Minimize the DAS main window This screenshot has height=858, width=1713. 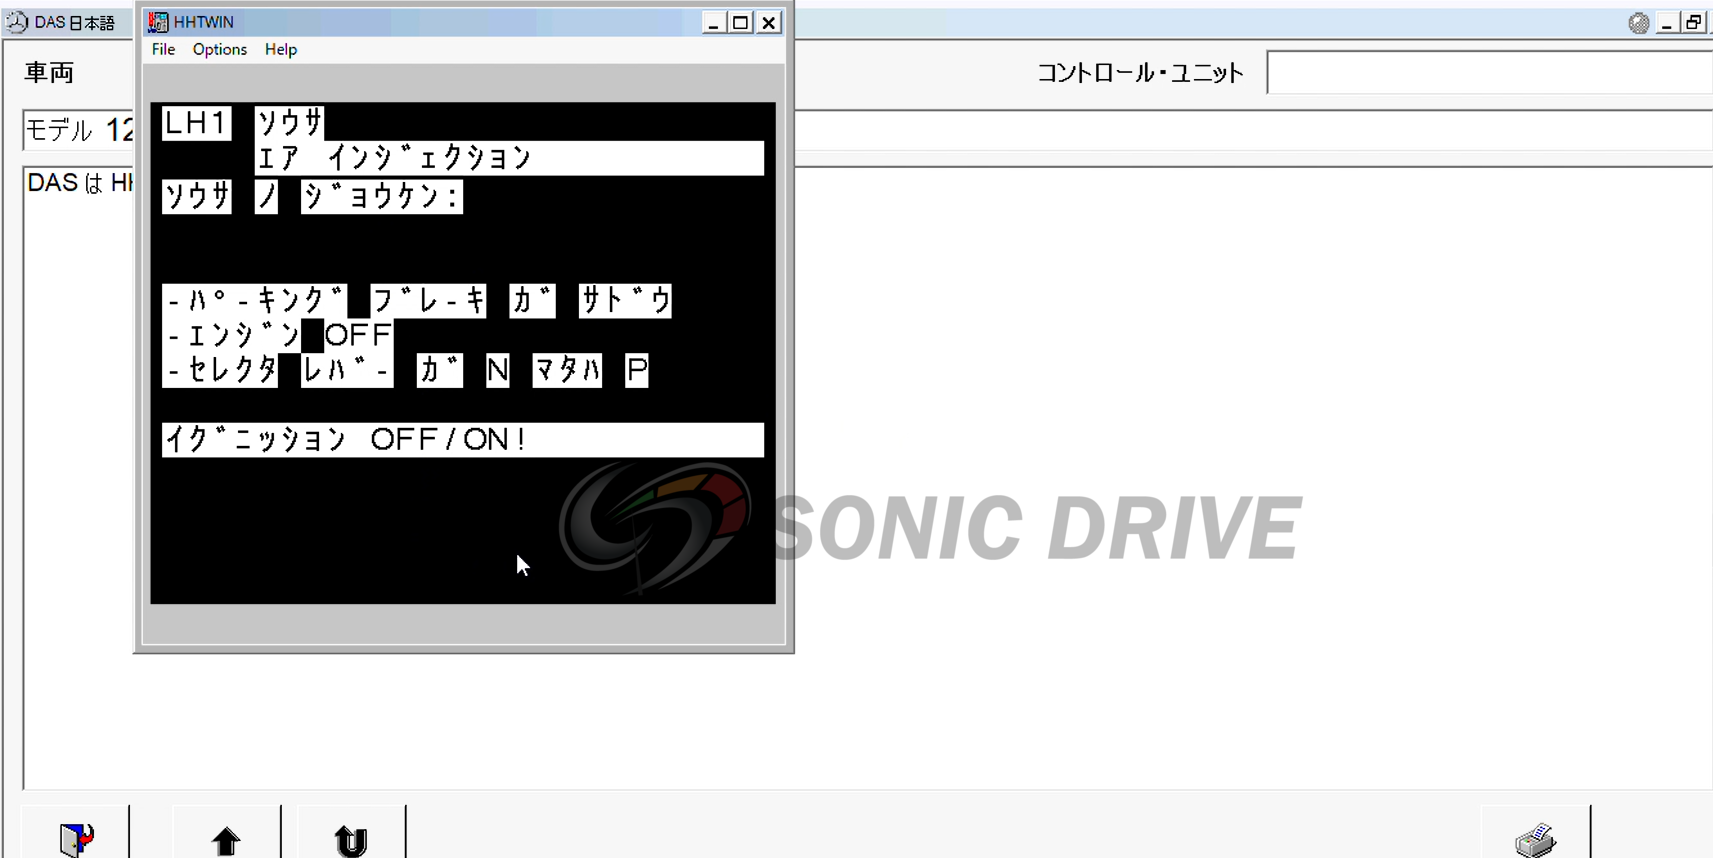[x=1666, y=23]
